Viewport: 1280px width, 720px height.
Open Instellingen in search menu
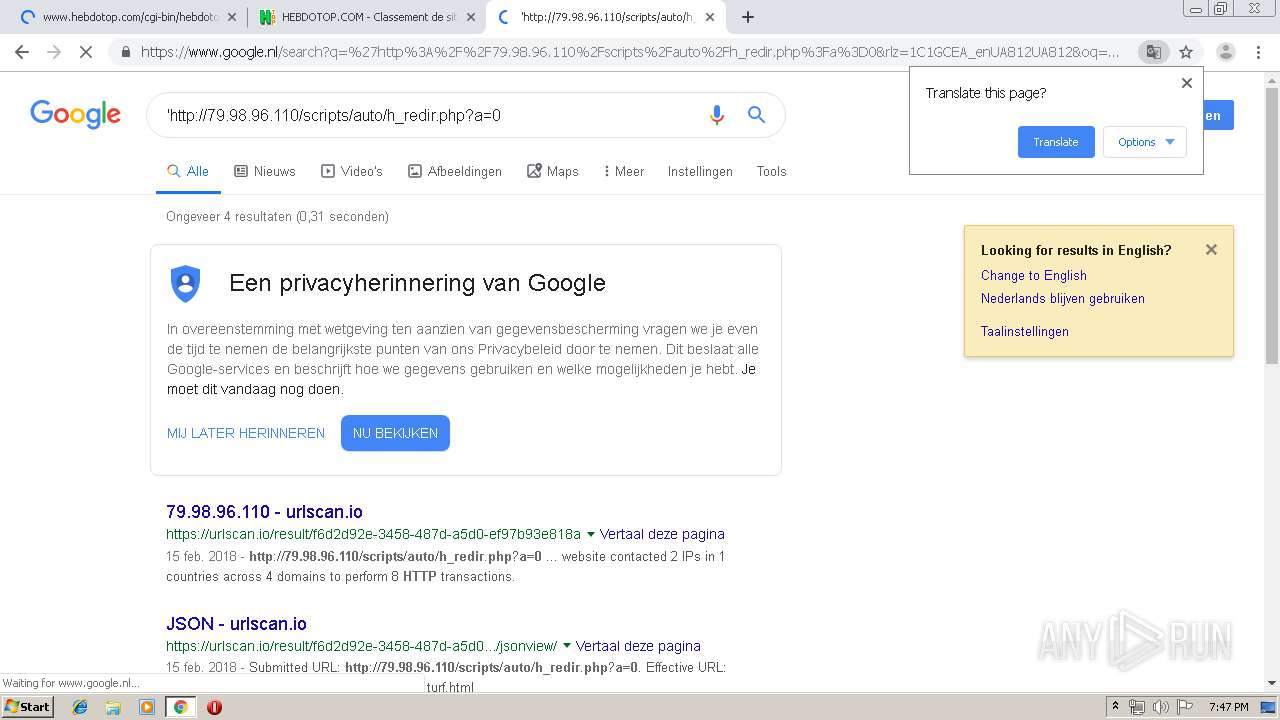700,171
